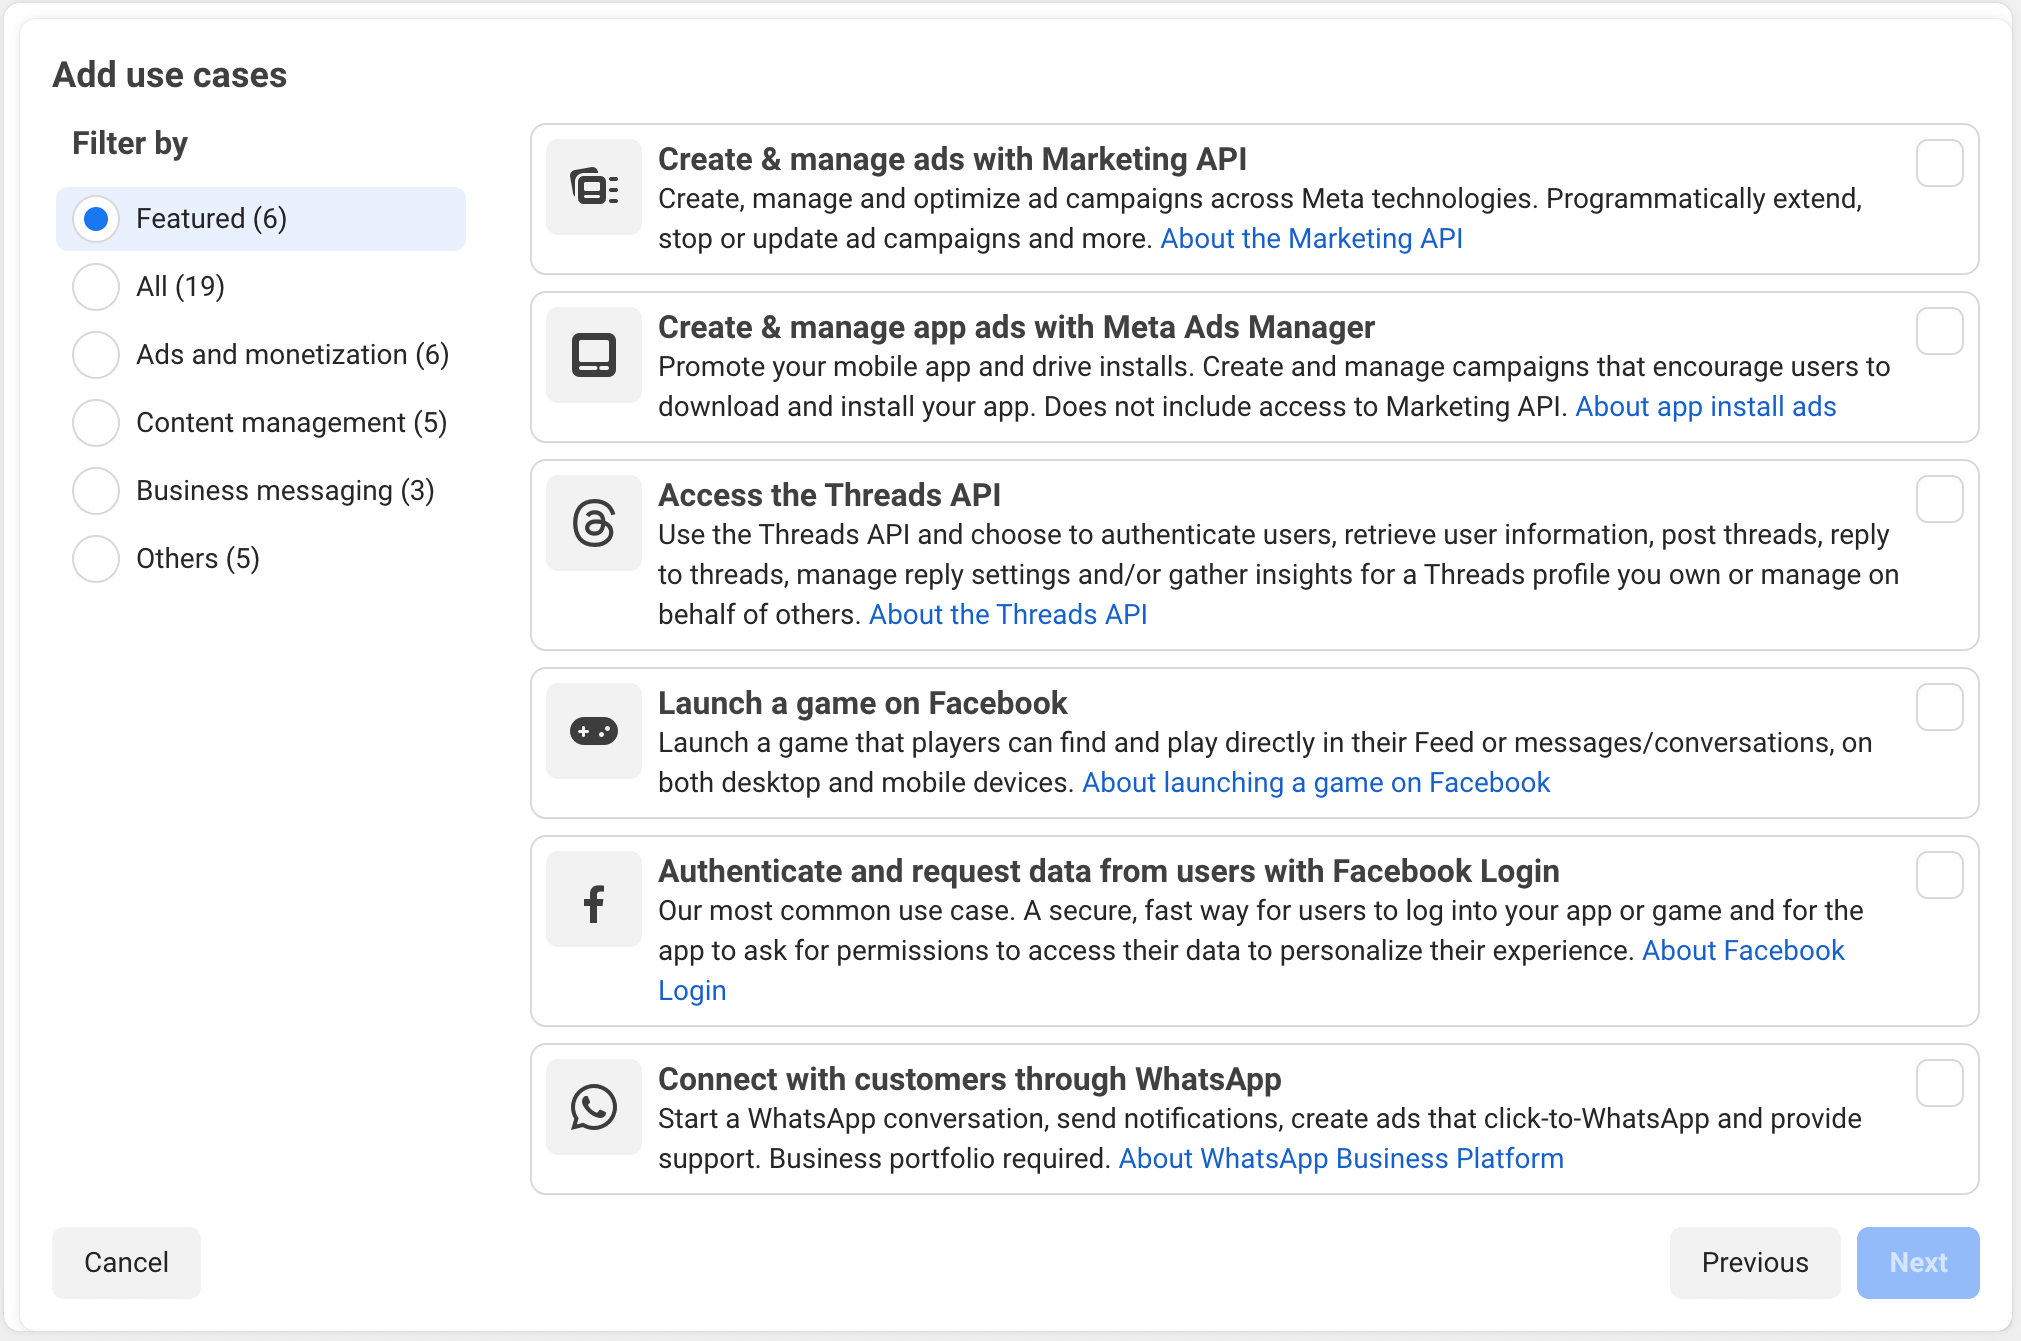
Task: Click the mobile app icon for Meta Ads Manager
Action: (x=593, y=355)
